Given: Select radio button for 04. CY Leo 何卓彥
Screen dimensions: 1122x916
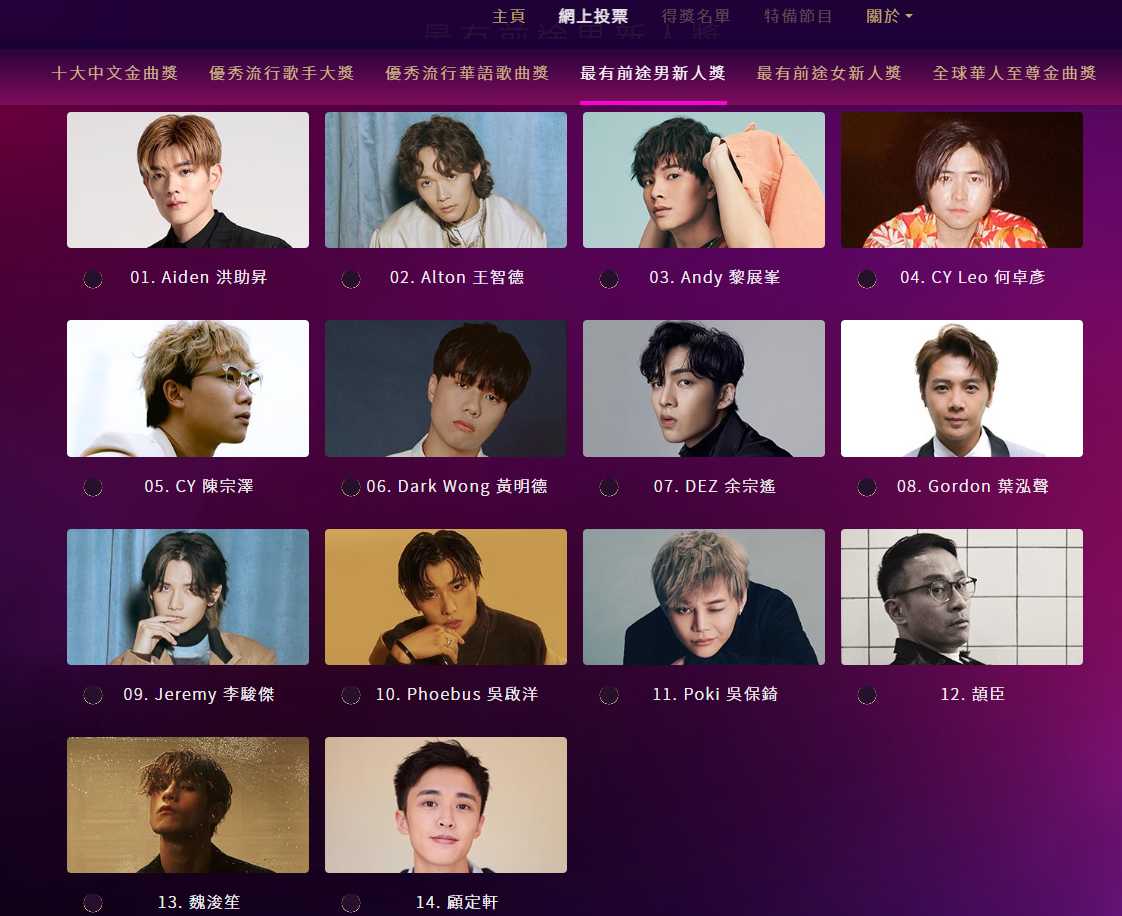Looking at the screenshot, I should click(867, 279).
